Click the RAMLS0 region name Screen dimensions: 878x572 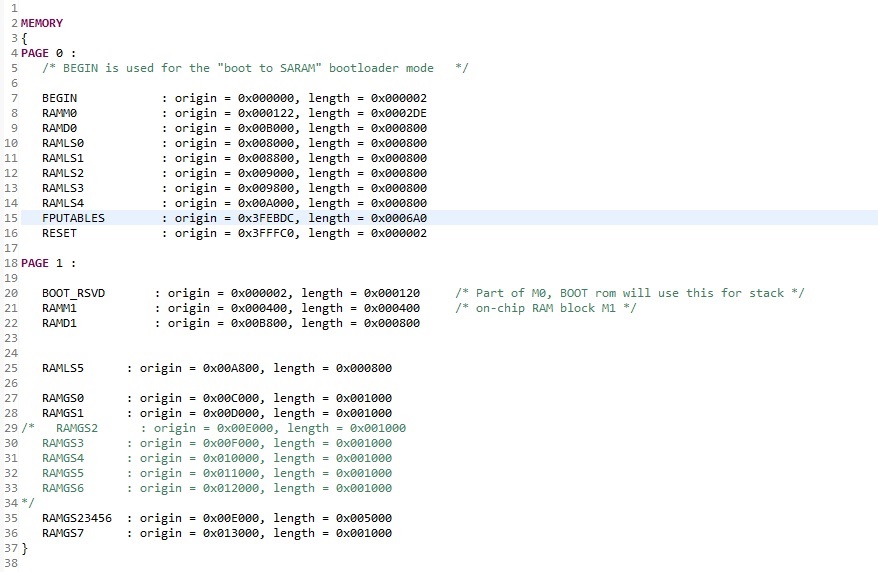pos(63,143)
